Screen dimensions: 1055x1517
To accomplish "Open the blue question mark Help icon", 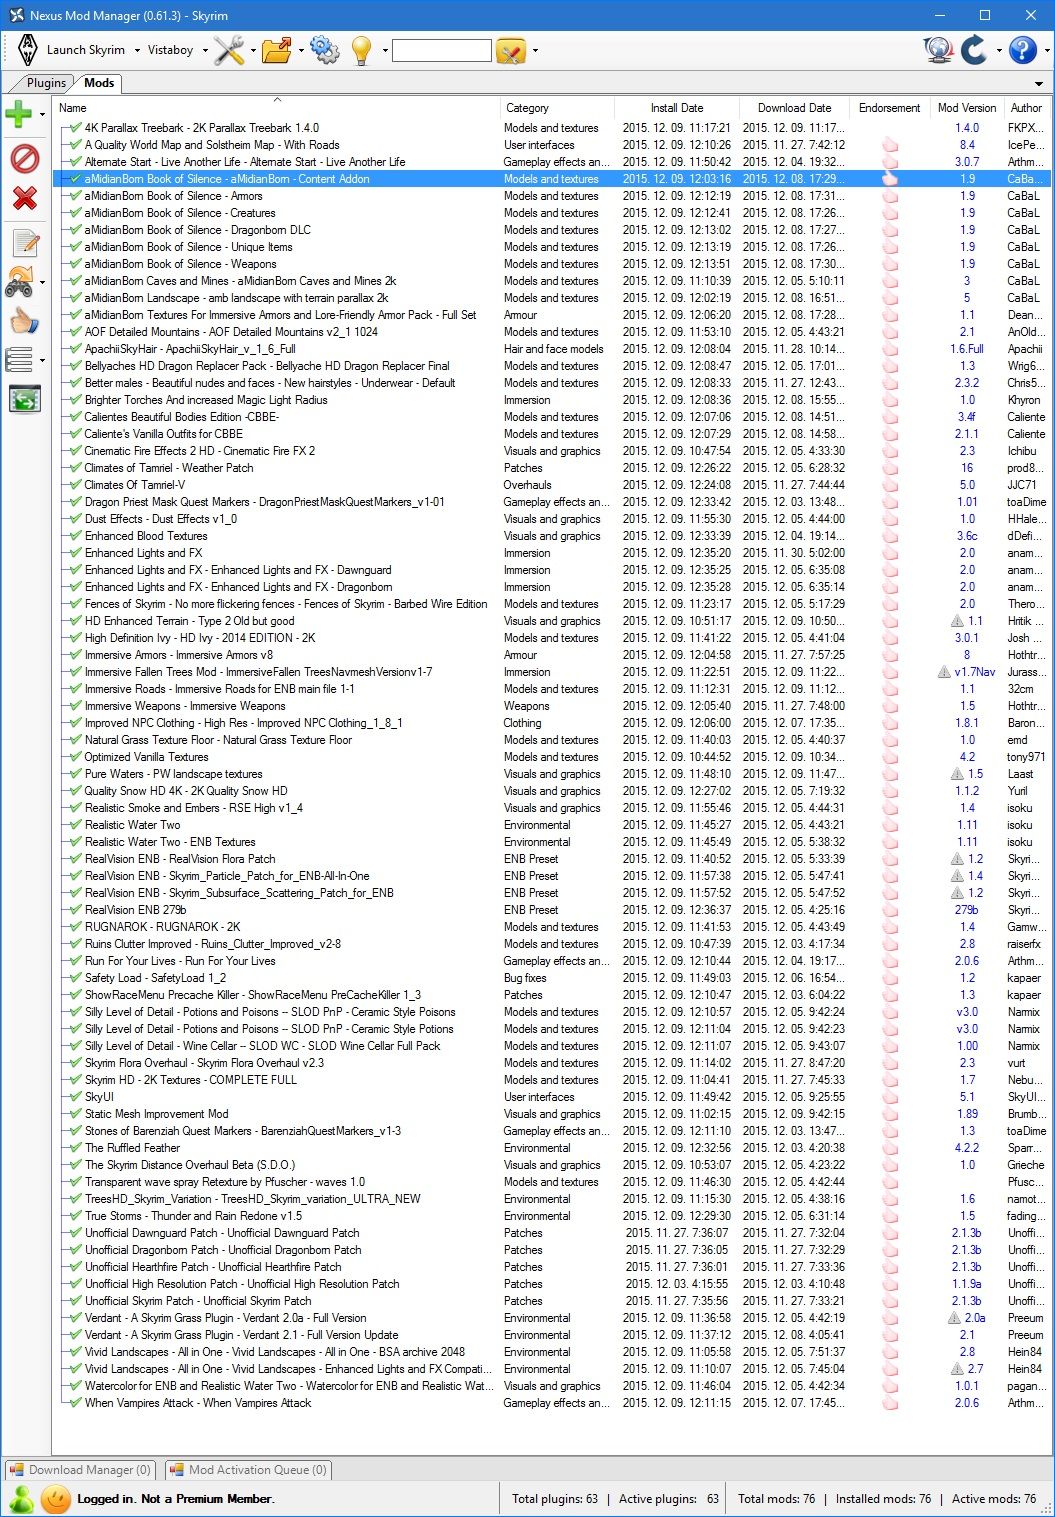I will [1022, 50].
